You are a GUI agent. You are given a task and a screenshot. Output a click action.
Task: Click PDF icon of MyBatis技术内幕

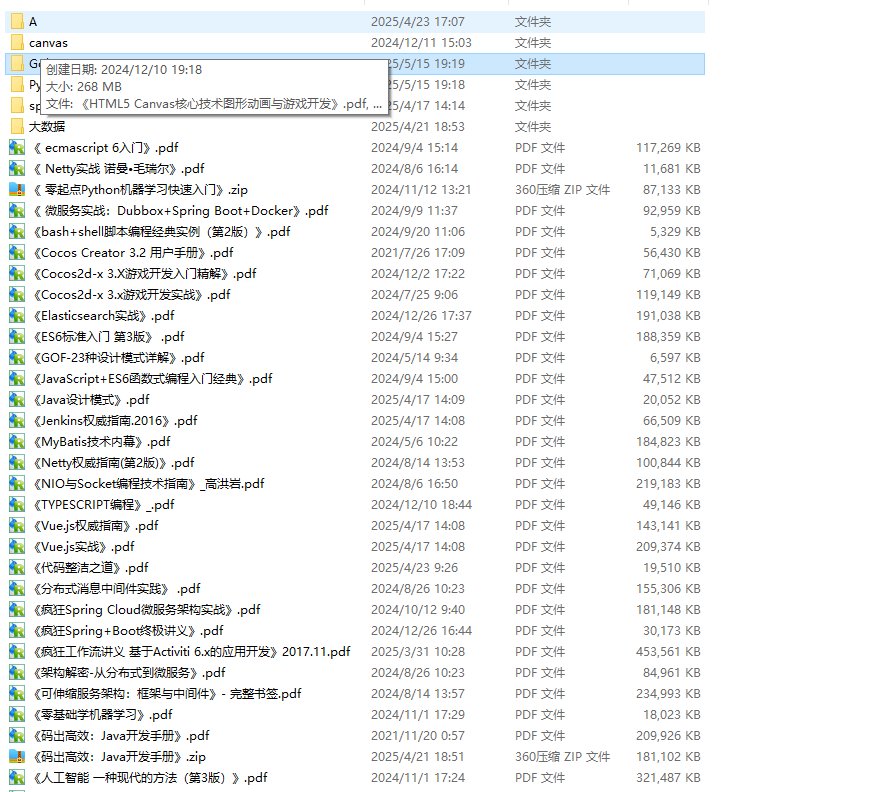17,442
